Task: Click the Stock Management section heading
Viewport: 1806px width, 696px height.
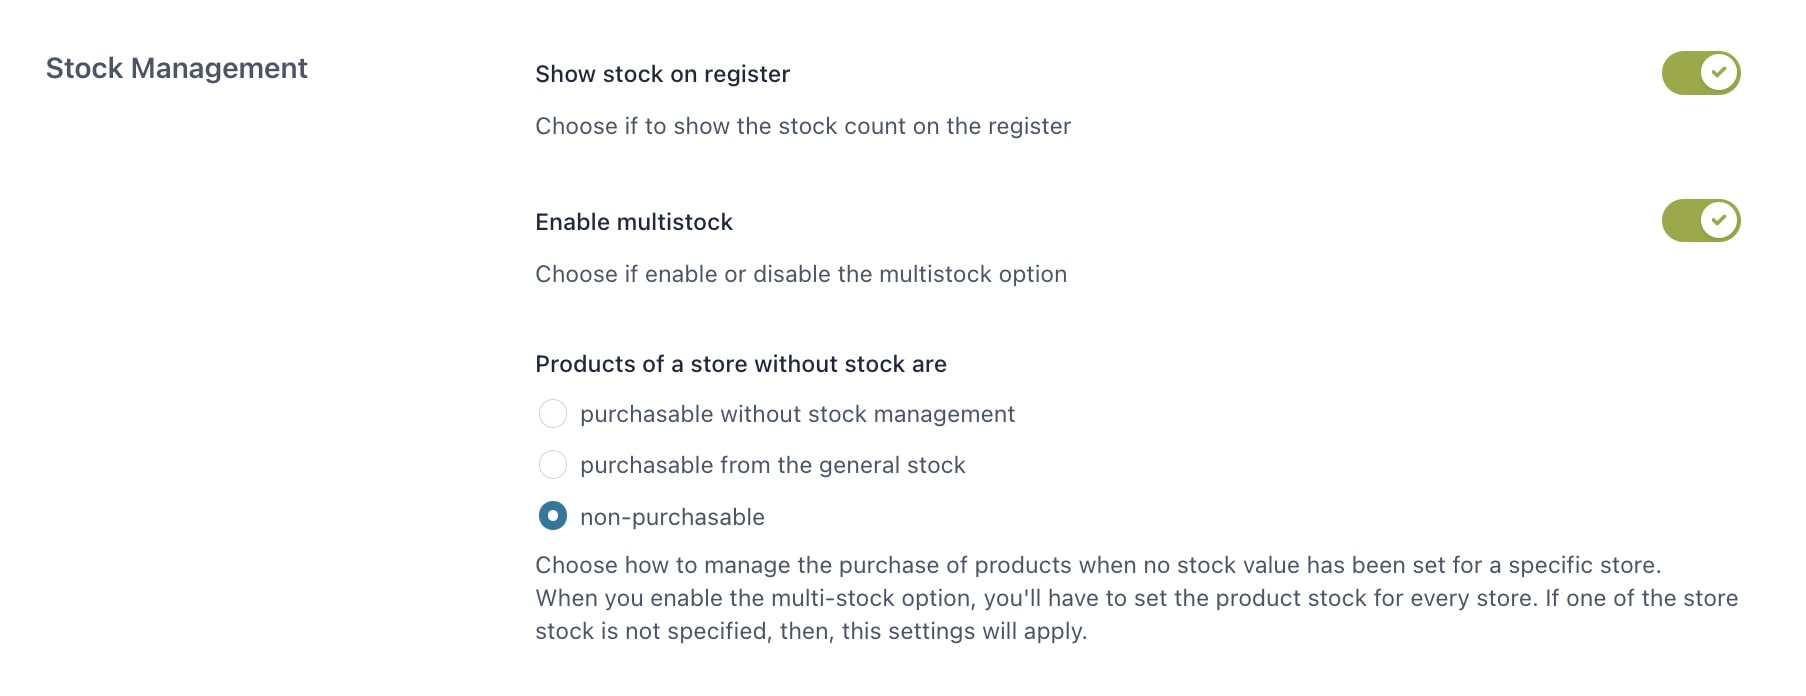Action: coord(176,68)
